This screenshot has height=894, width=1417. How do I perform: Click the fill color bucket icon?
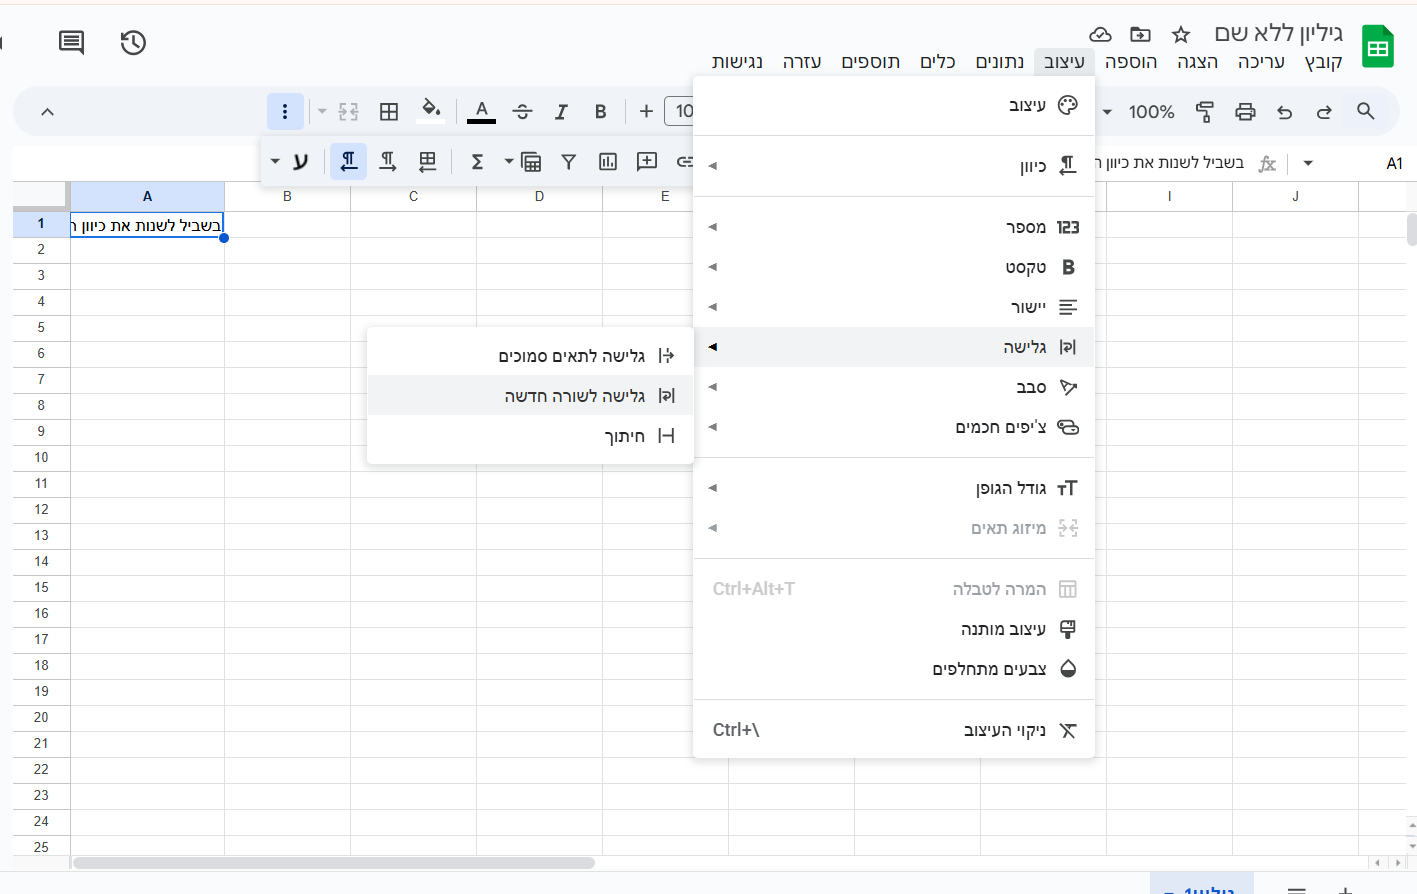click(x=431, y=110)
